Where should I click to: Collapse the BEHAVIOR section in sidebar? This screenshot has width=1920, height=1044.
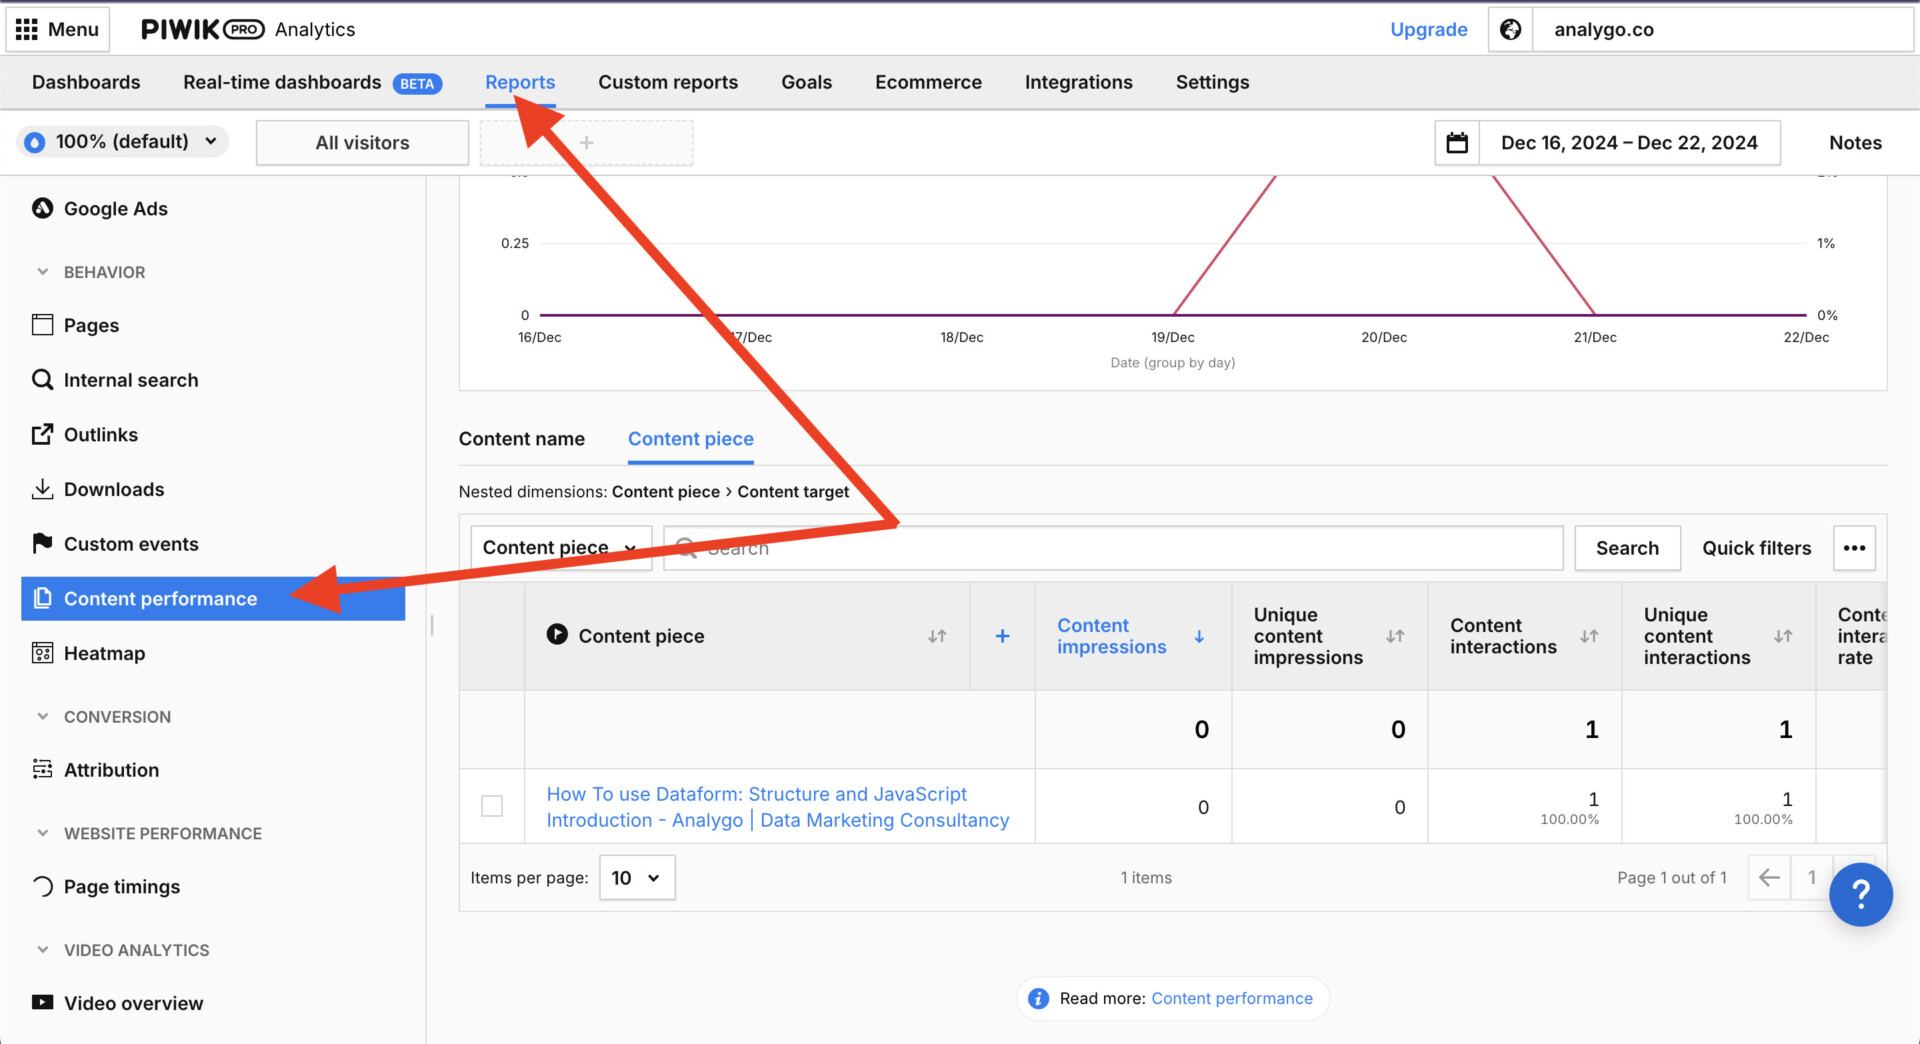click(x=43, y=271)
